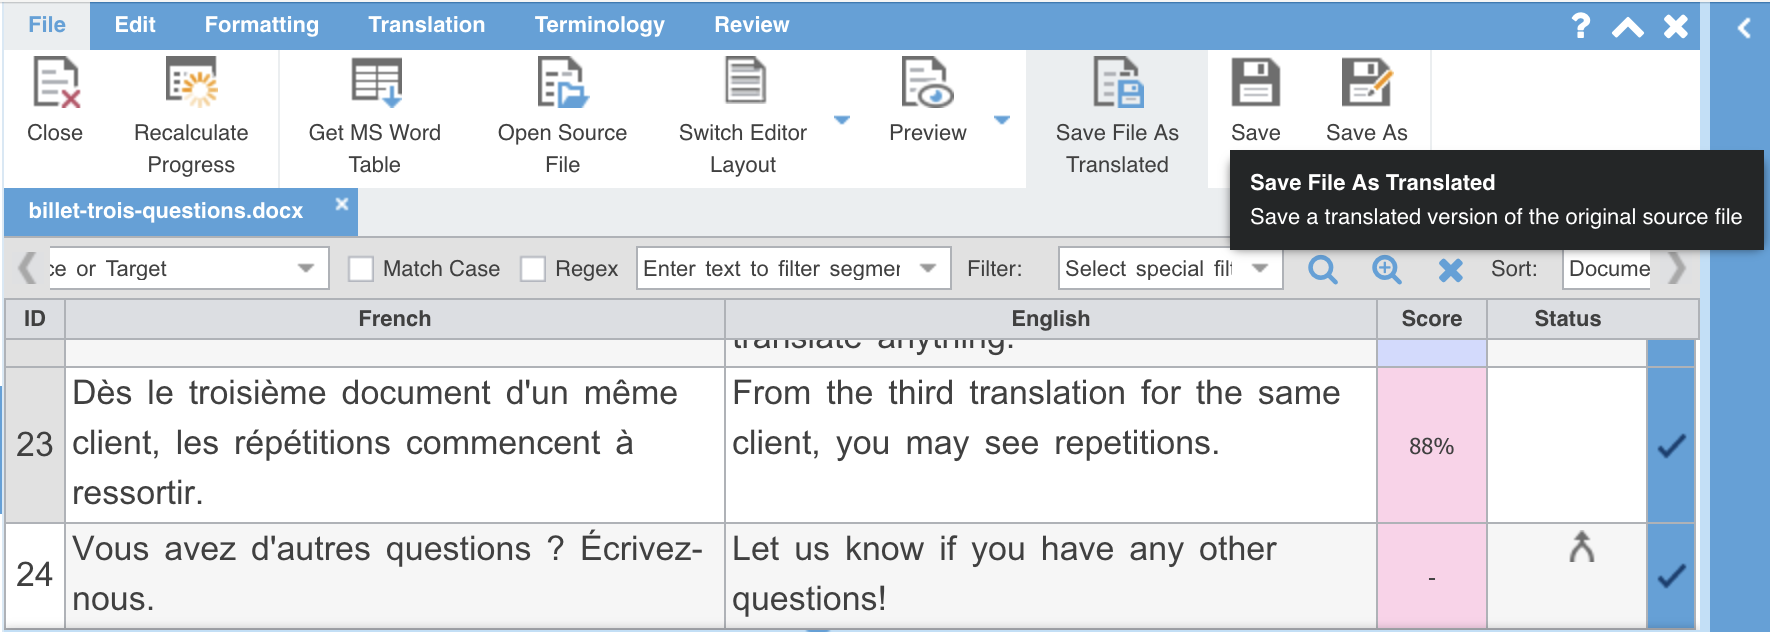This screenshot has width=1770, height=632.
Task: Click the 88% score cell
Action: (x=1432, y=446)
